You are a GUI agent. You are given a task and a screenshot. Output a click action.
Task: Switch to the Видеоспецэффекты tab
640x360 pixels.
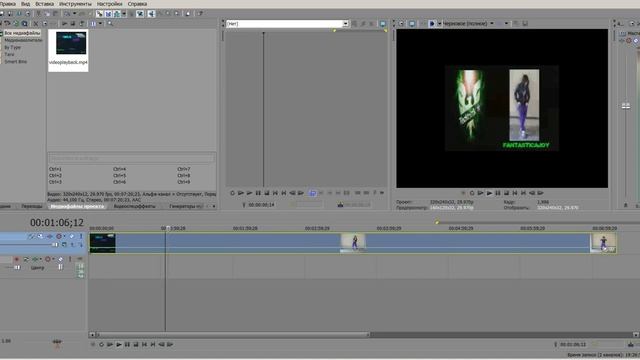134,206
